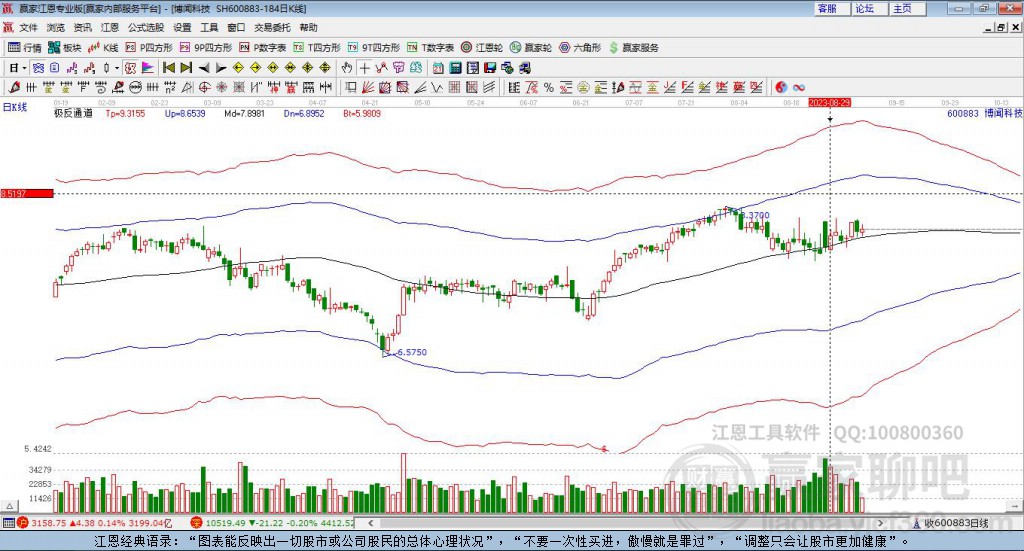Toggle the crosshair cursor tool
Image resolution: width=1024 pixels, height=551 pixels.
(x=364, y=68)
